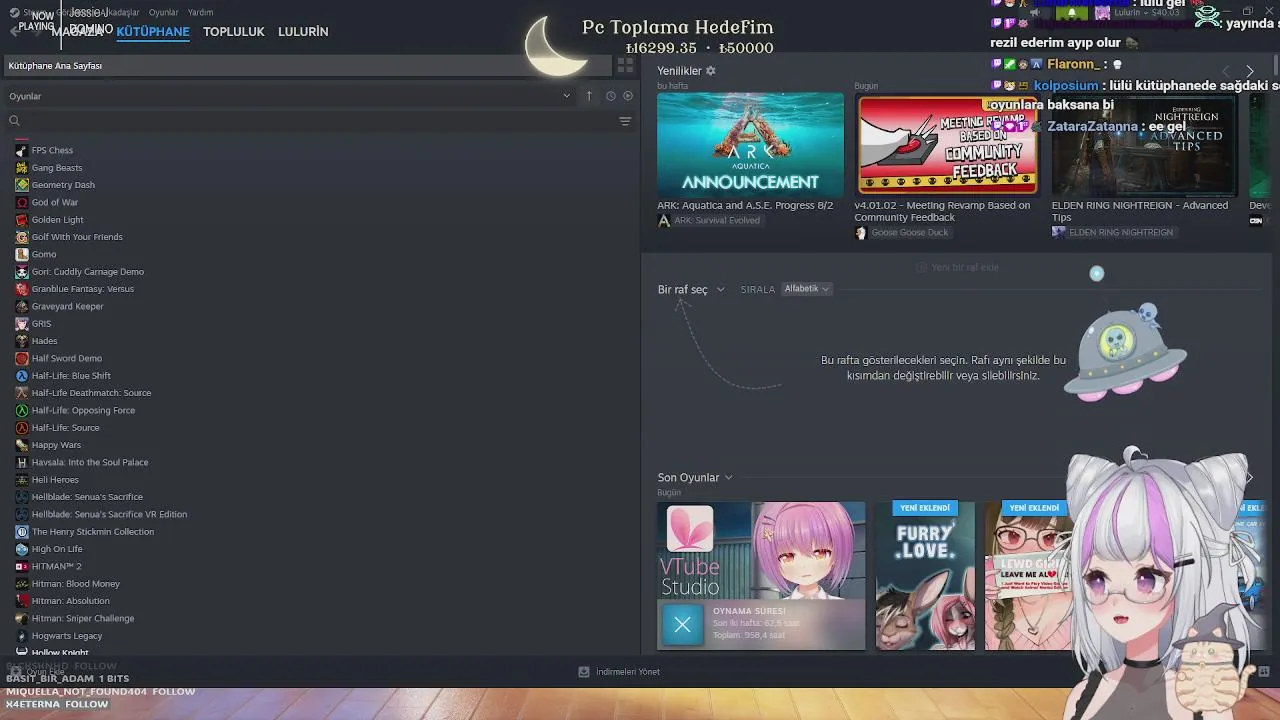This screenshot has height=720, width=1280.
Task: Click Hitman: Blood Money icon
Action: 22,584
